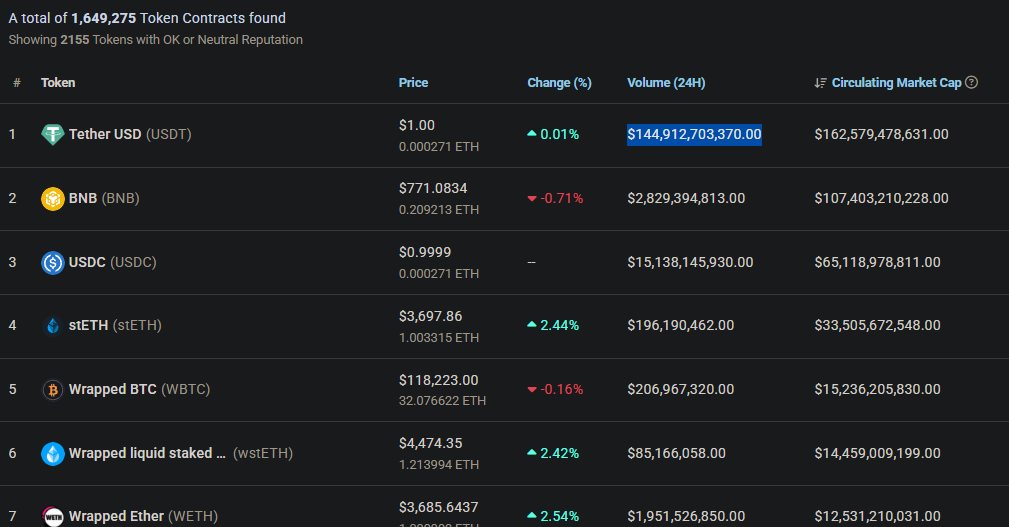The width and height of the screenshot is (1009, 527).
Task: Click wstETH volume $85,166,058.00
Action: coord(676,454)
